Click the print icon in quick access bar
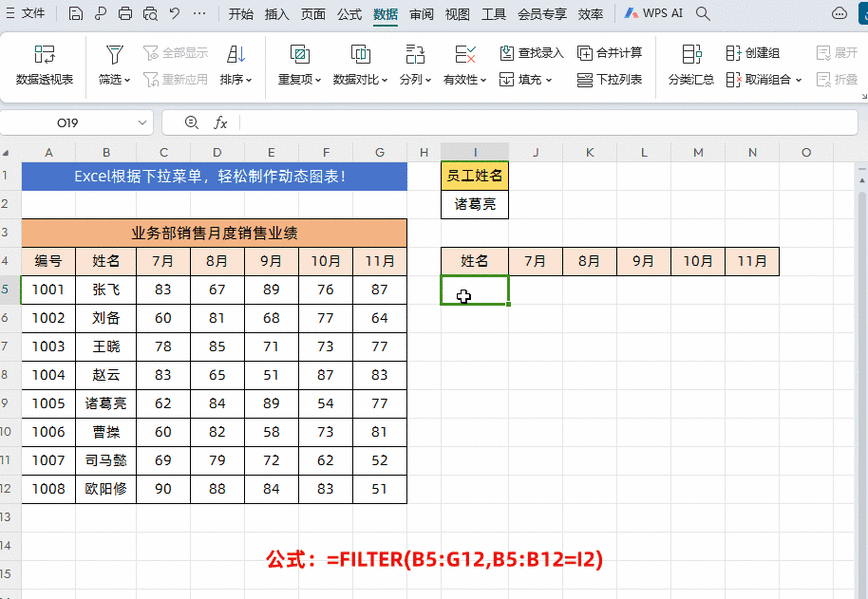This screenshot has width=868, height=599. click(x=125, y=13)
